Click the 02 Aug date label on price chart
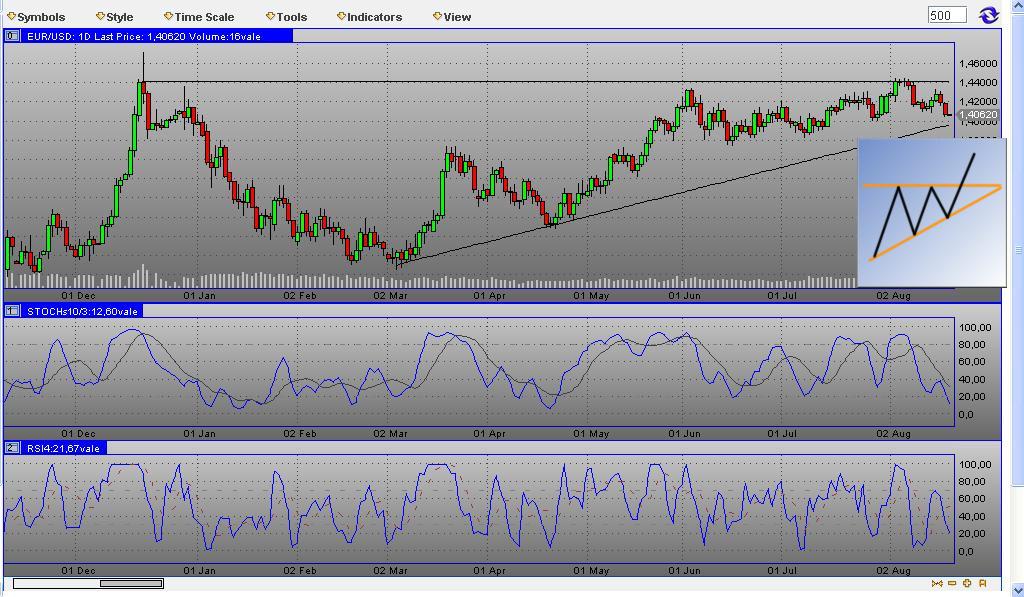Viewport: 1024px width, 597px height. click(893, 296)
